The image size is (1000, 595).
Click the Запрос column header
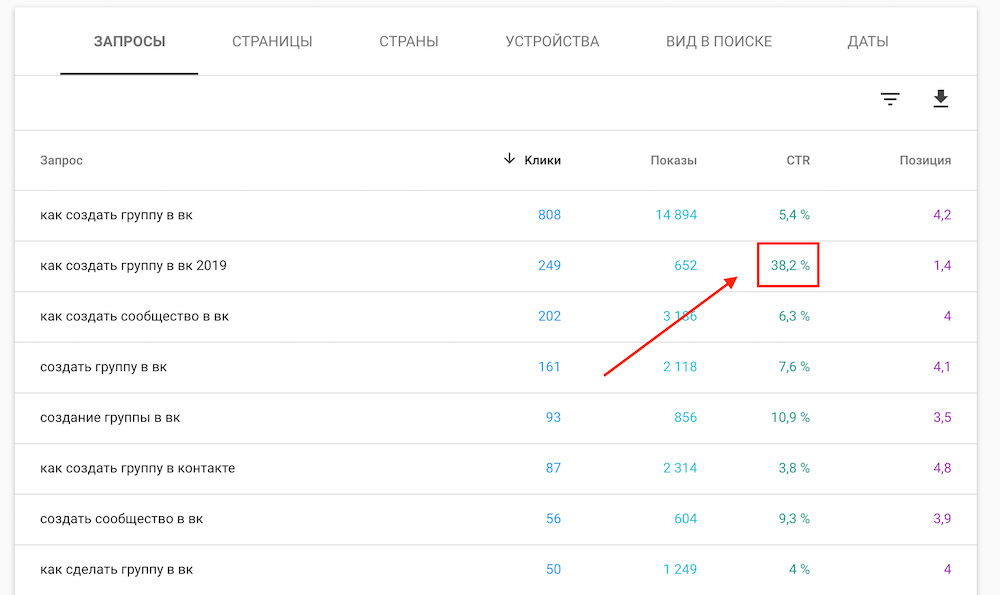61,159
